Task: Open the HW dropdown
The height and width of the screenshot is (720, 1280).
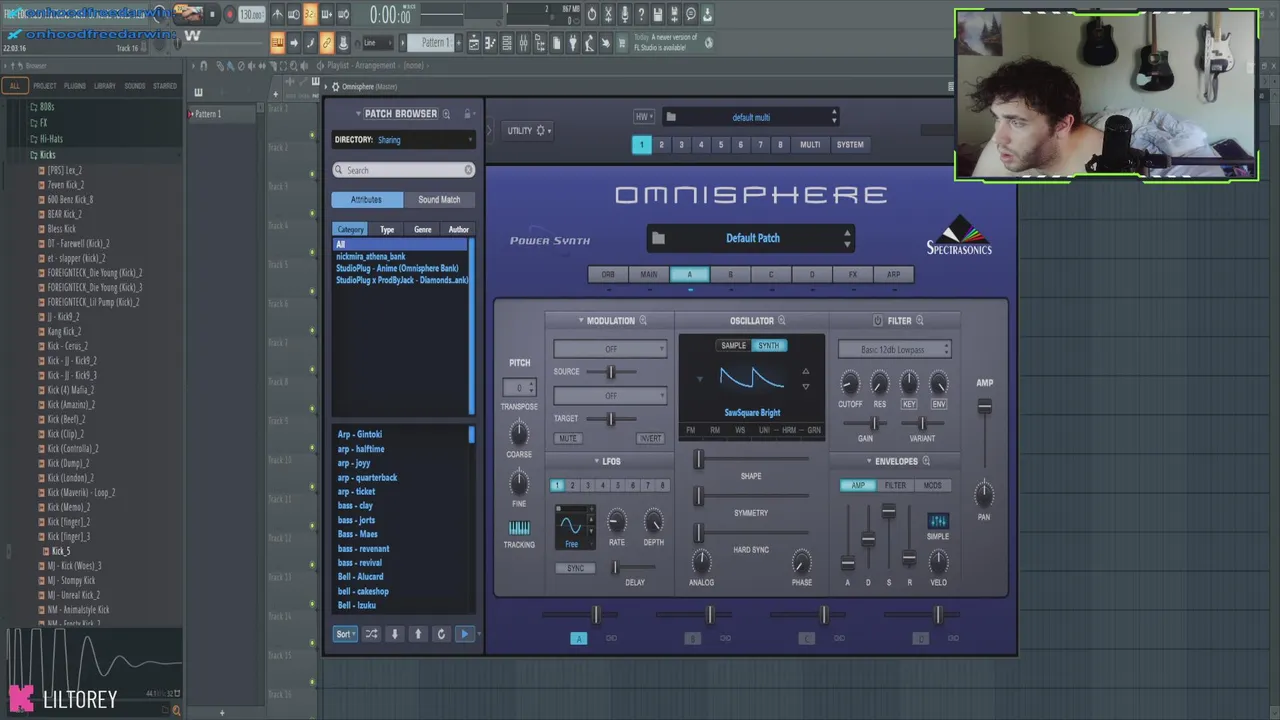Action: click(x=643, y=117)
